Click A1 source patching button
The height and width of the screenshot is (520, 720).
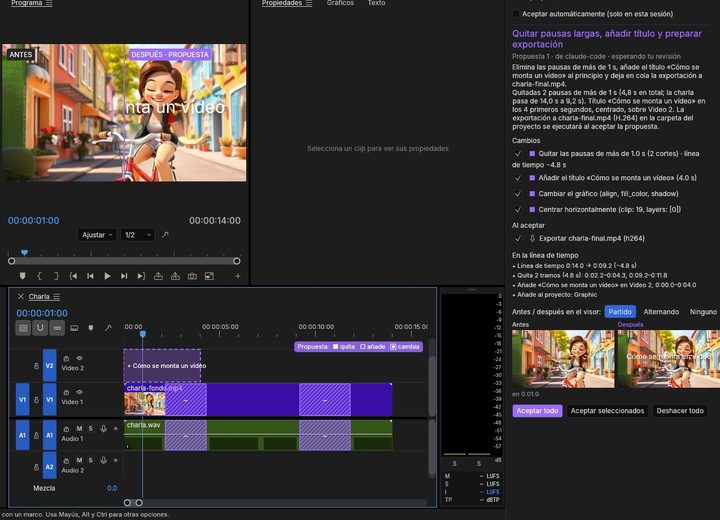tap(22, 435)
